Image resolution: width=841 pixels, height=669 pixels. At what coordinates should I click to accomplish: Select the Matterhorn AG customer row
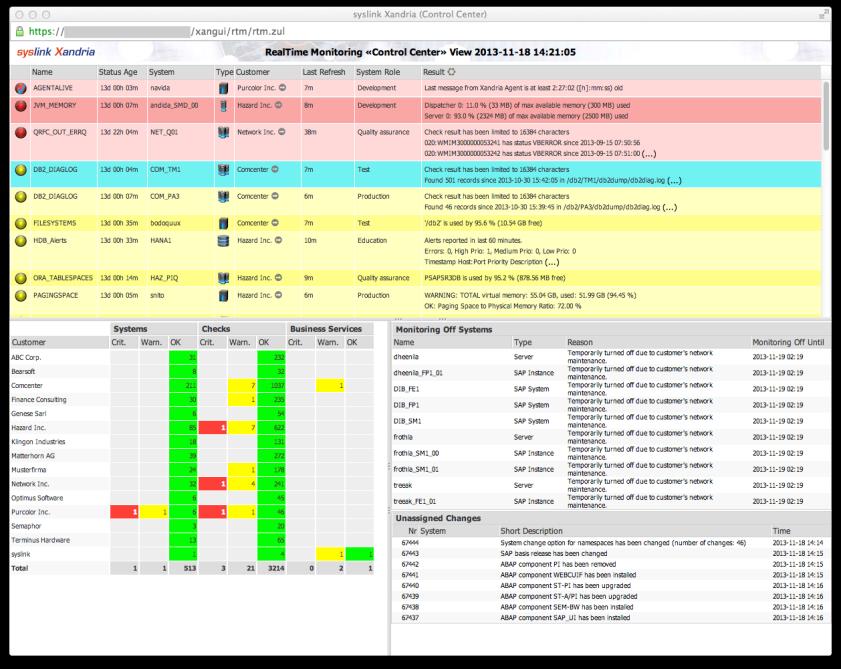tap(192, 456)
